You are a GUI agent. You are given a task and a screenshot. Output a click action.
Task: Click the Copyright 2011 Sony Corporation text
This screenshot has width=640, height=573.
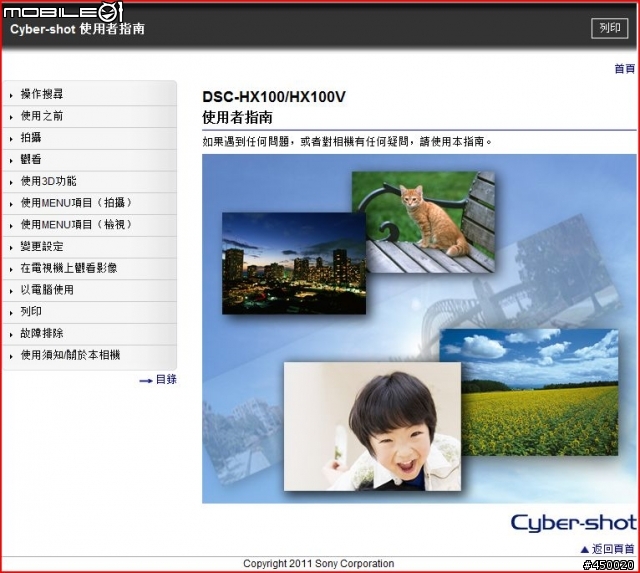[x=319, y=564]
